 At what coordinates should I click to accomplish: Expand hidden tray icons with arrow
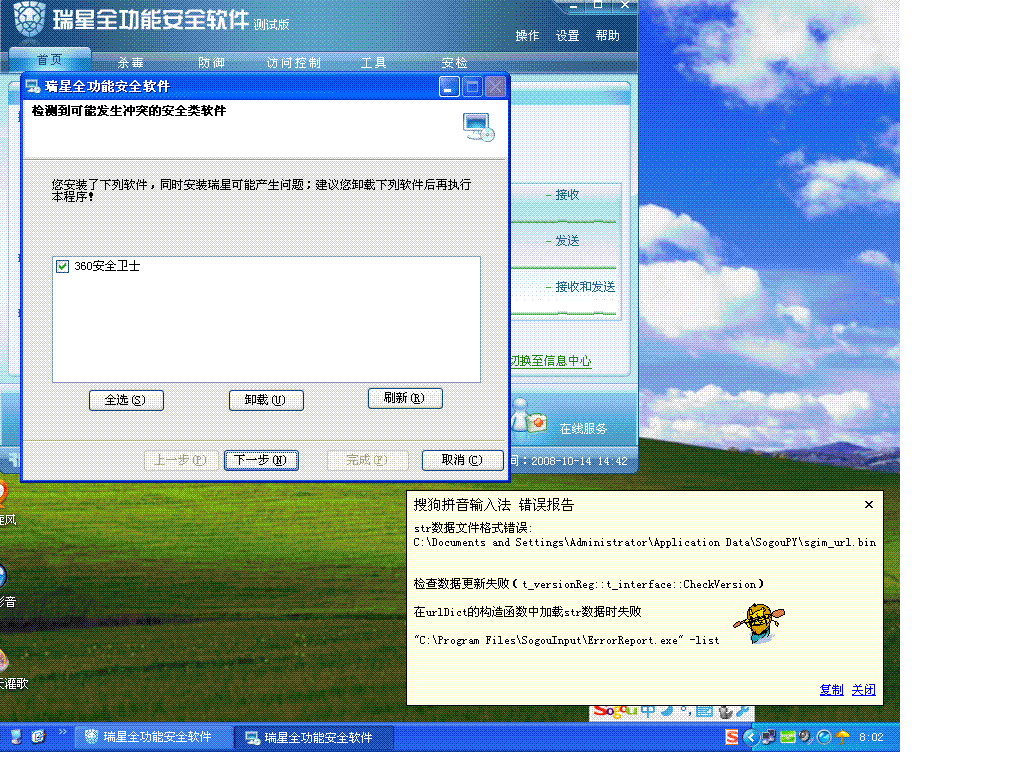coord(750,737)
